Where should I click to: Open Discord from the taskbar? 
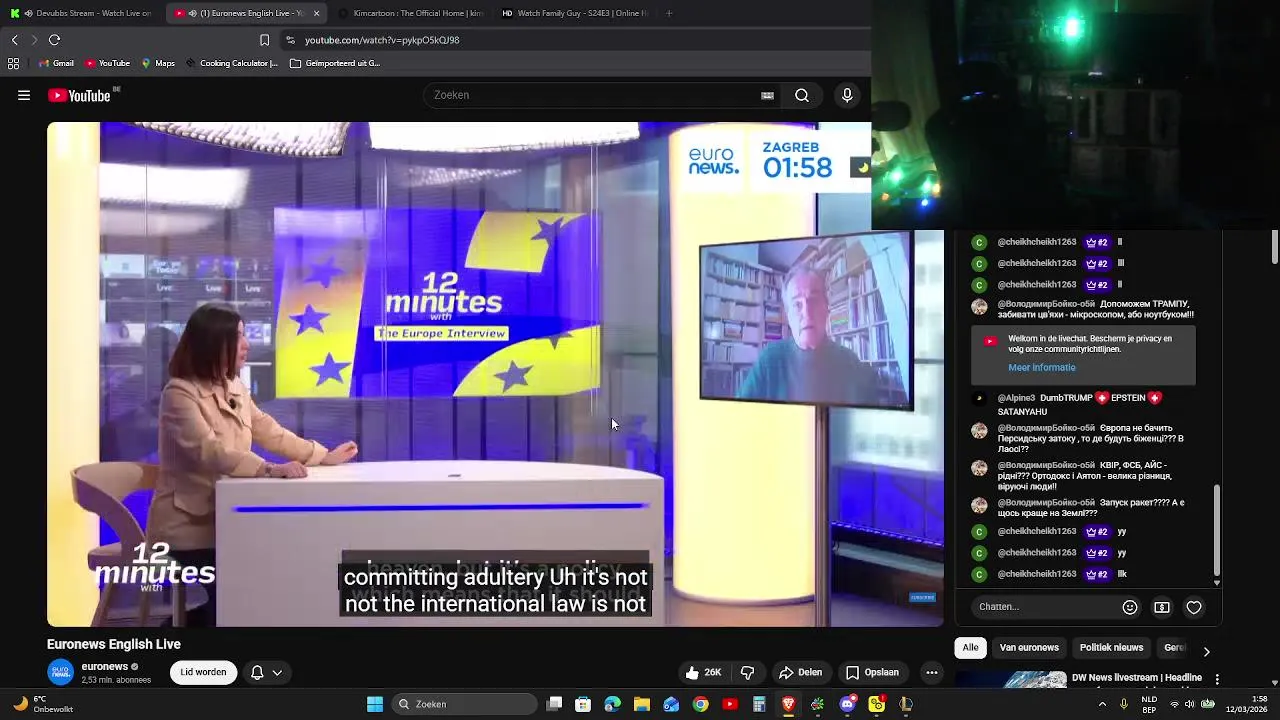pos(847,704)
